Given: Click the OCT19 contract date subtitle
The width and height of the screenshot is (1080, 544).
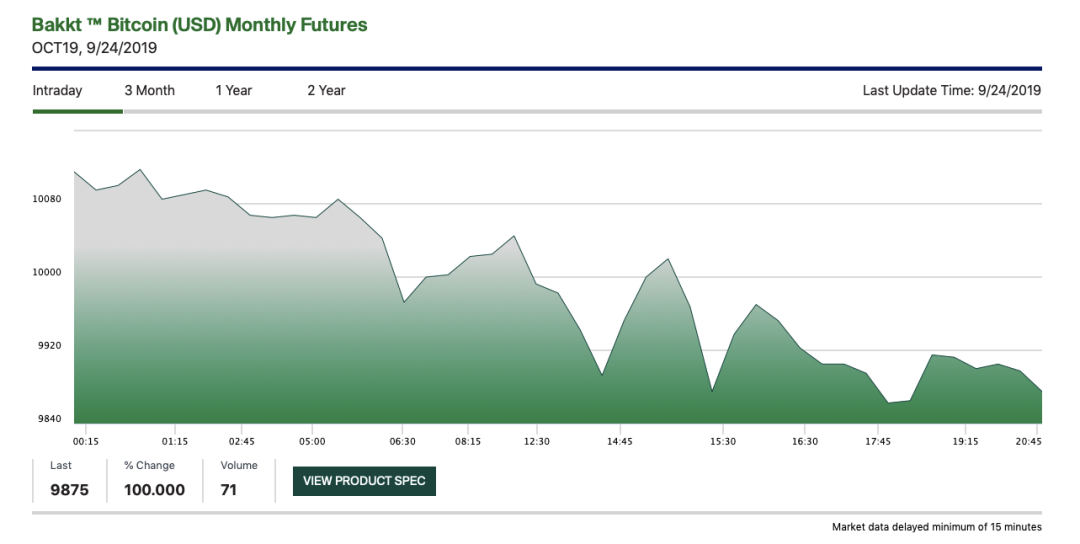Looking at the screenshot, I should click(x=94, y=48).
